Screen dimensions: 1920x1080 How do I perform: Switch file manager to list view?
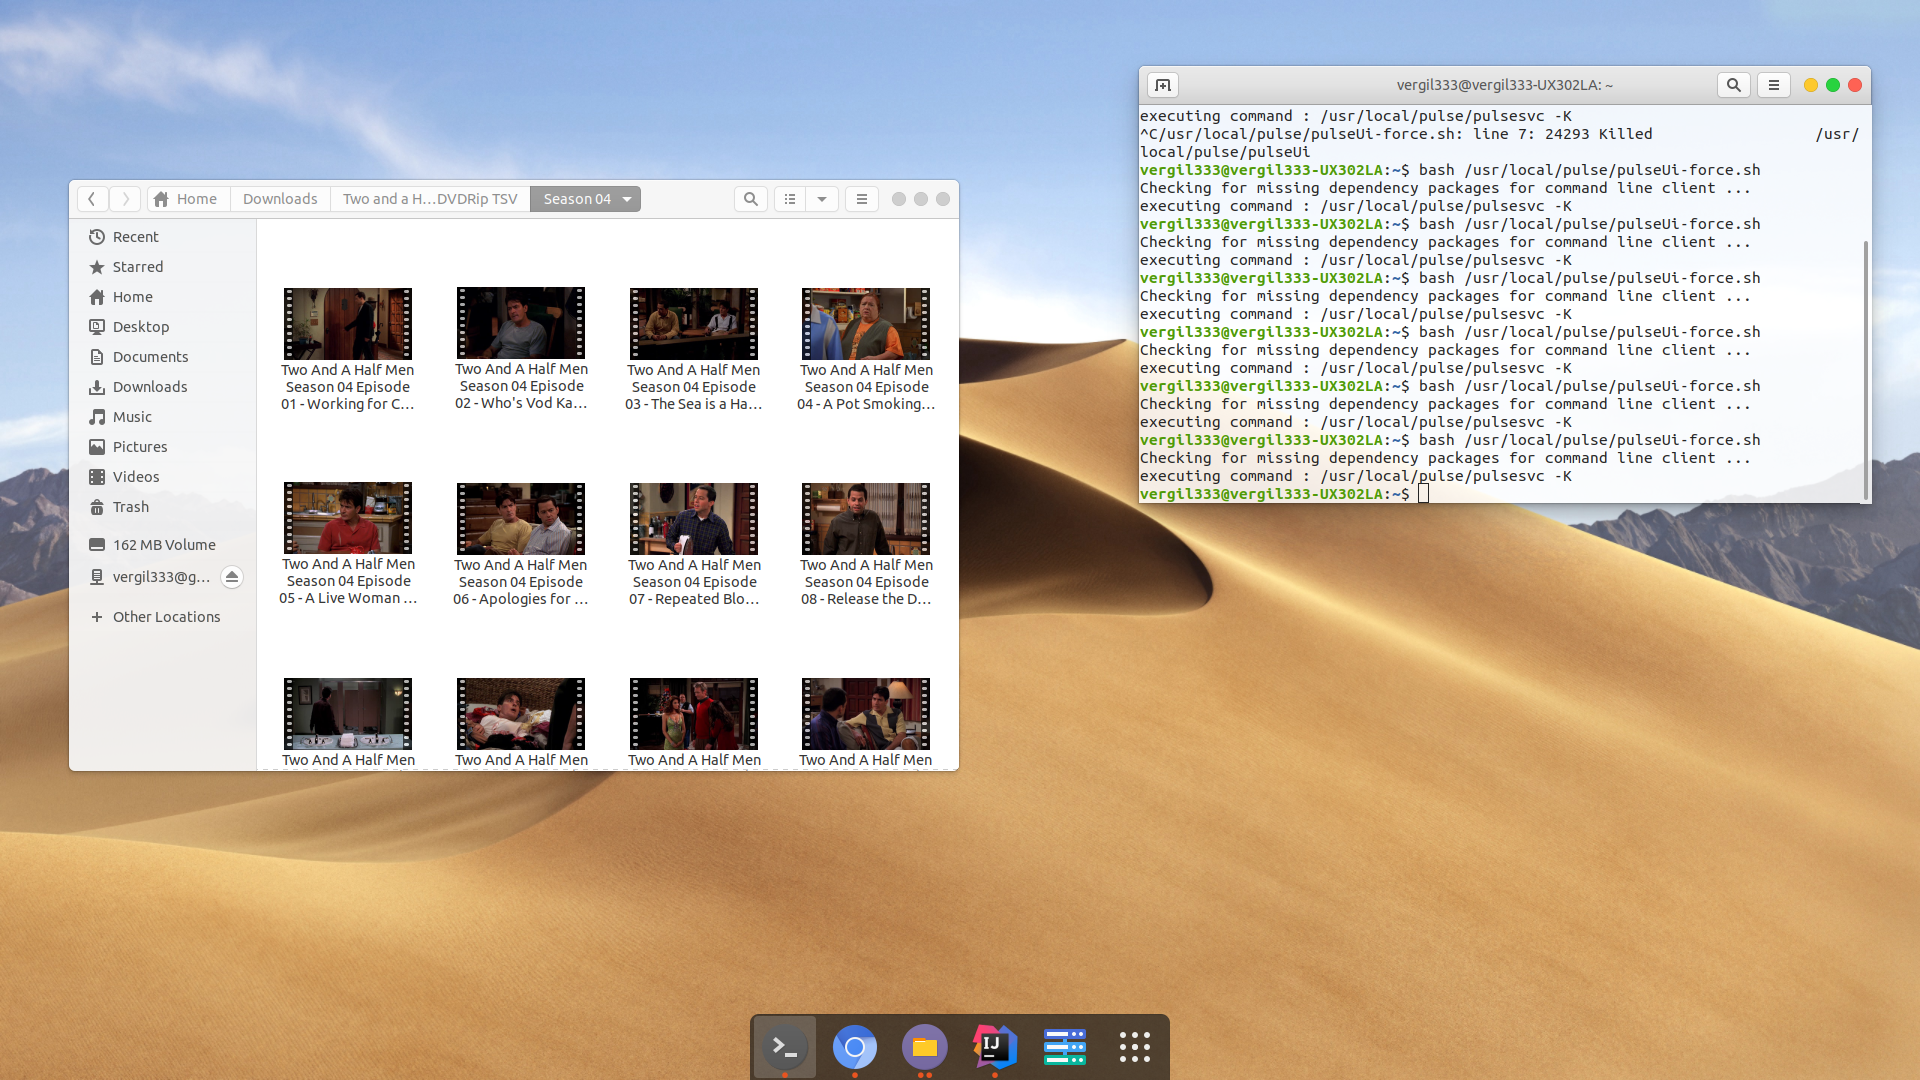790,199
